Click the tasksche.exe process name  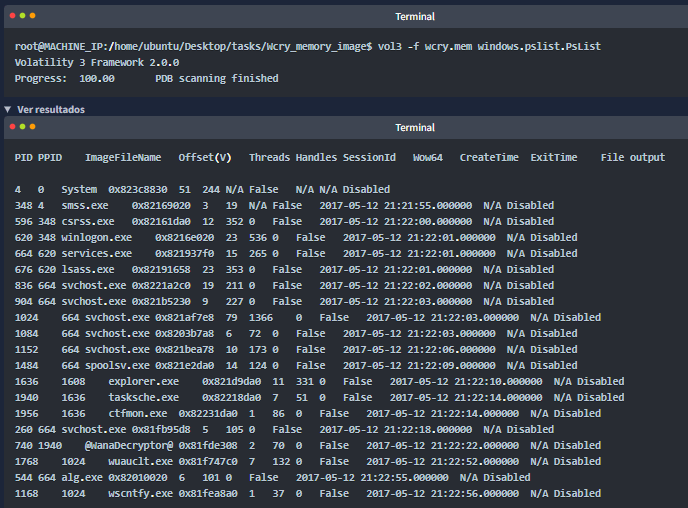click(x=143, y=398)
